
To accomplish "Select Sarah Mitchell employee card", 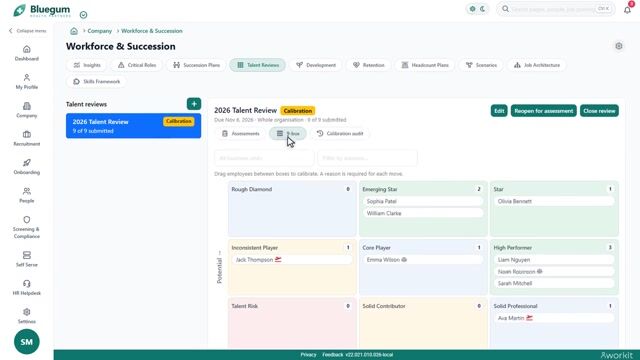I will pyautogui.click(x=554, y=283).
